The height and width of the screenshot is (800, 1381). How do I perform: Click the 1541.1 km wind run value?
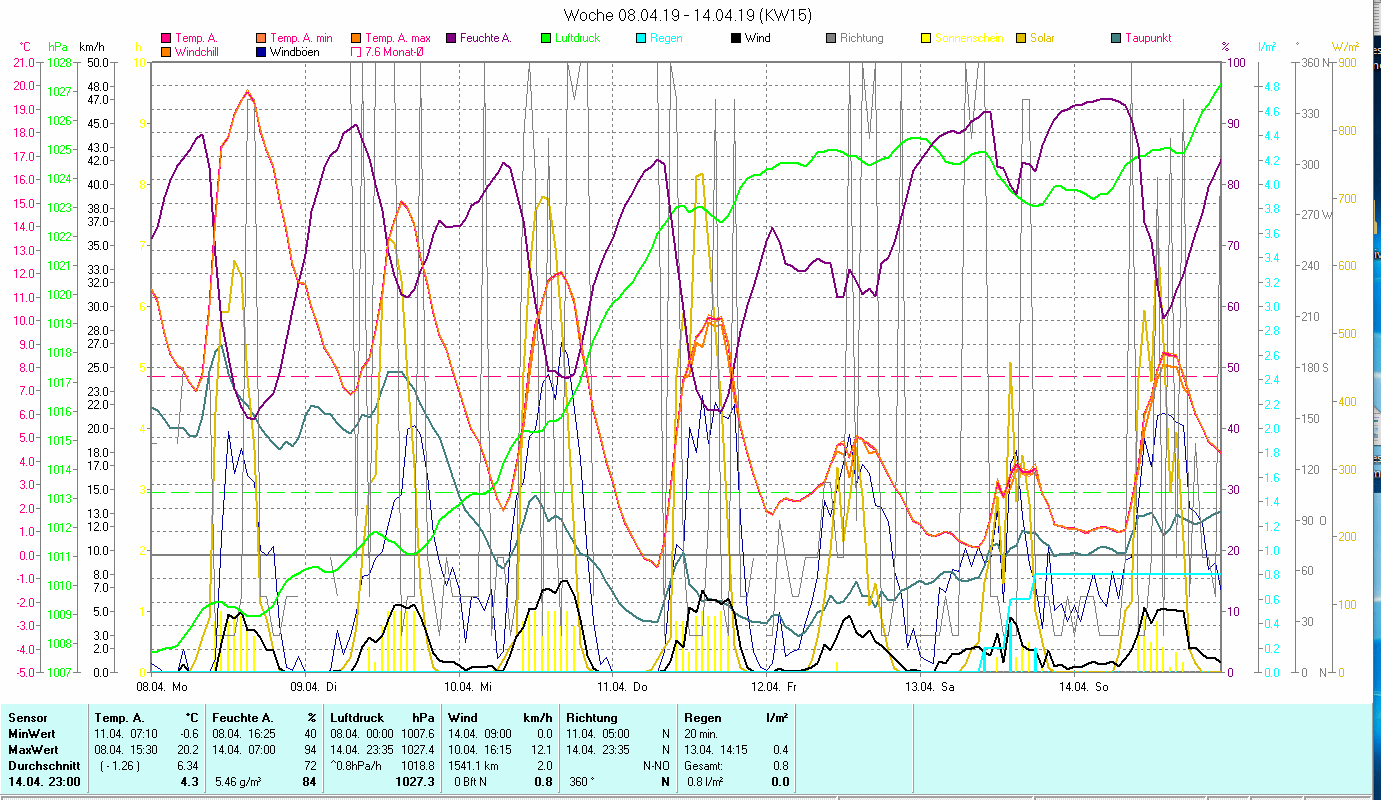[x=474, y=766]
